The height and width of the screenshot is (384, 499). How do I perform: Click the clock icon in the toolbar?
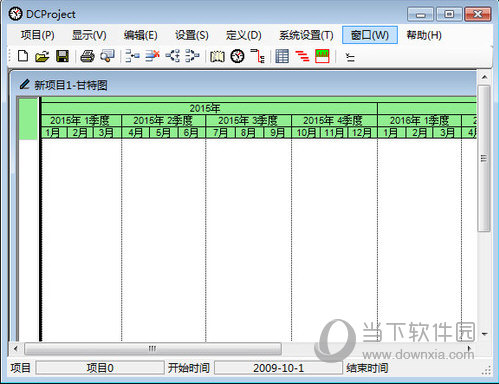[237, 56]
